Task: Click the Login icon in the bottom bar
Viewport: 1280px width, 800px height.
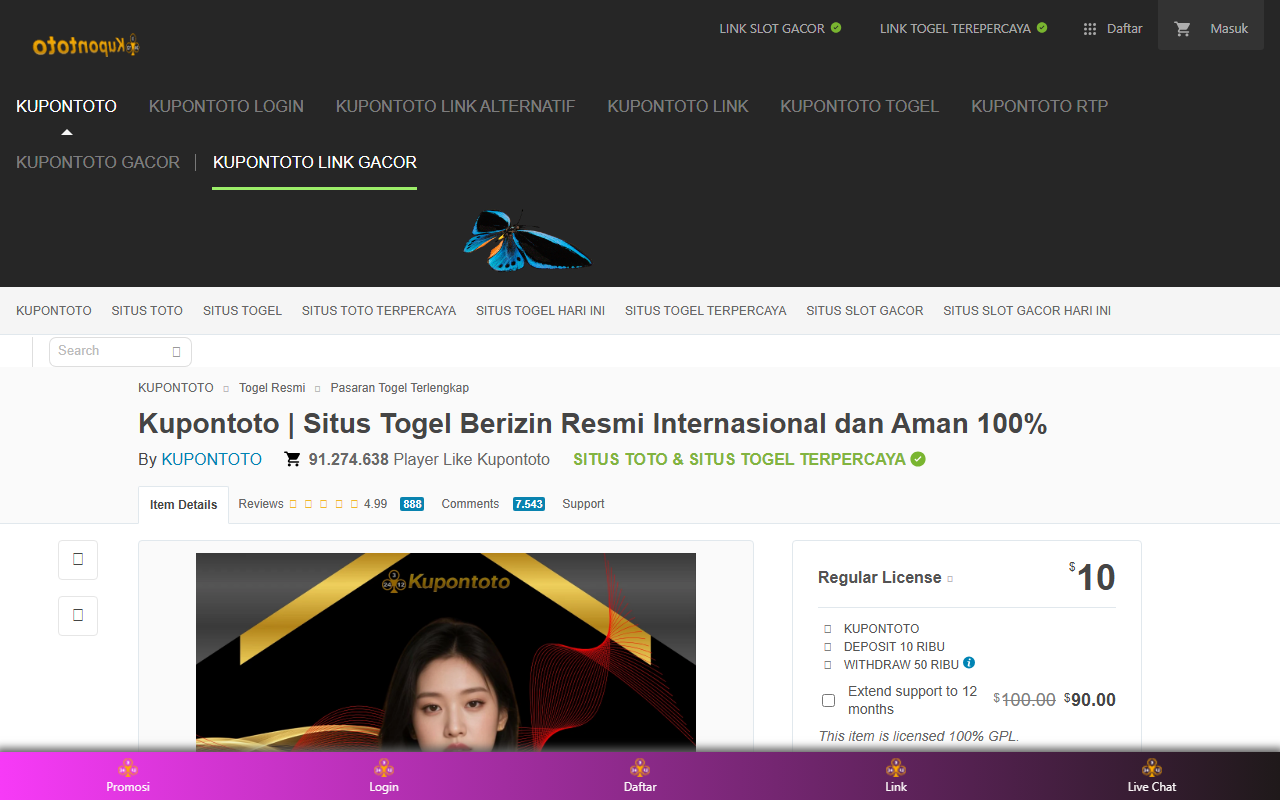Action: coord(384,767)
